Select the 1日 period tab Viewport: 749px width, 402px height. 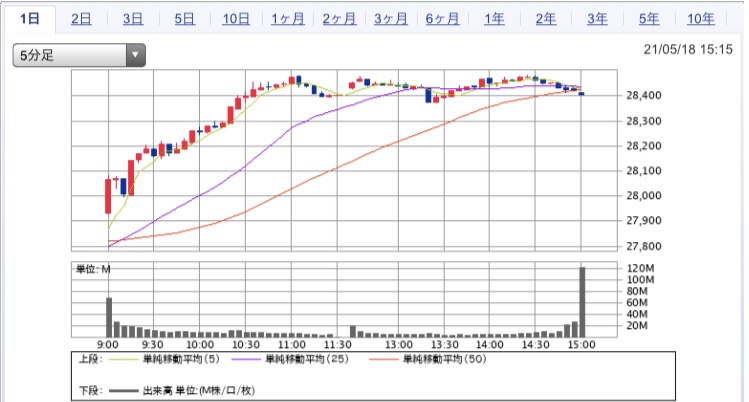click(x=30, y=19)
